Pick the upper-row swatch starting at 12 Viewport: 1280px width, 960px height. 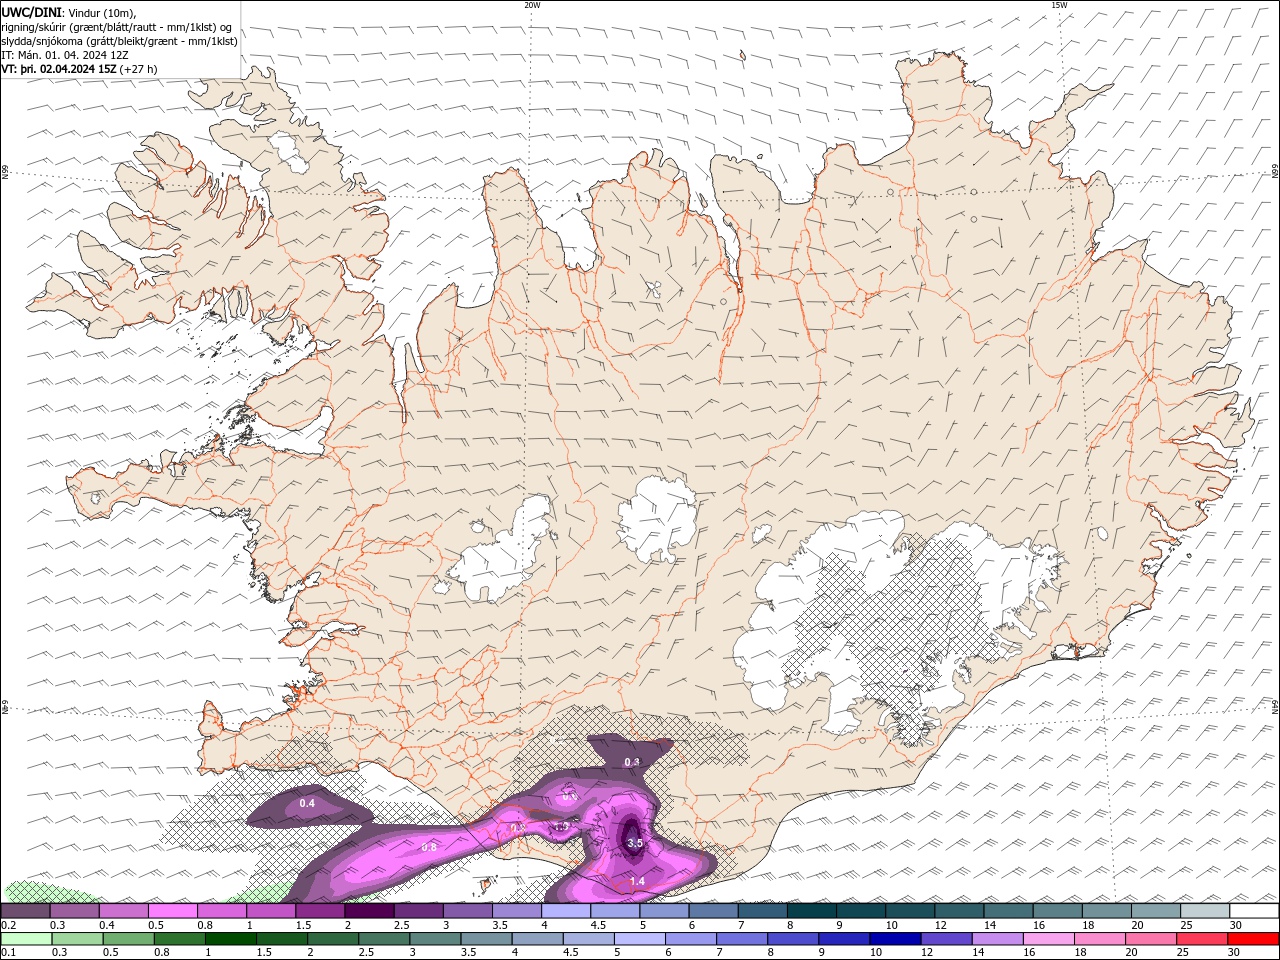958,911
